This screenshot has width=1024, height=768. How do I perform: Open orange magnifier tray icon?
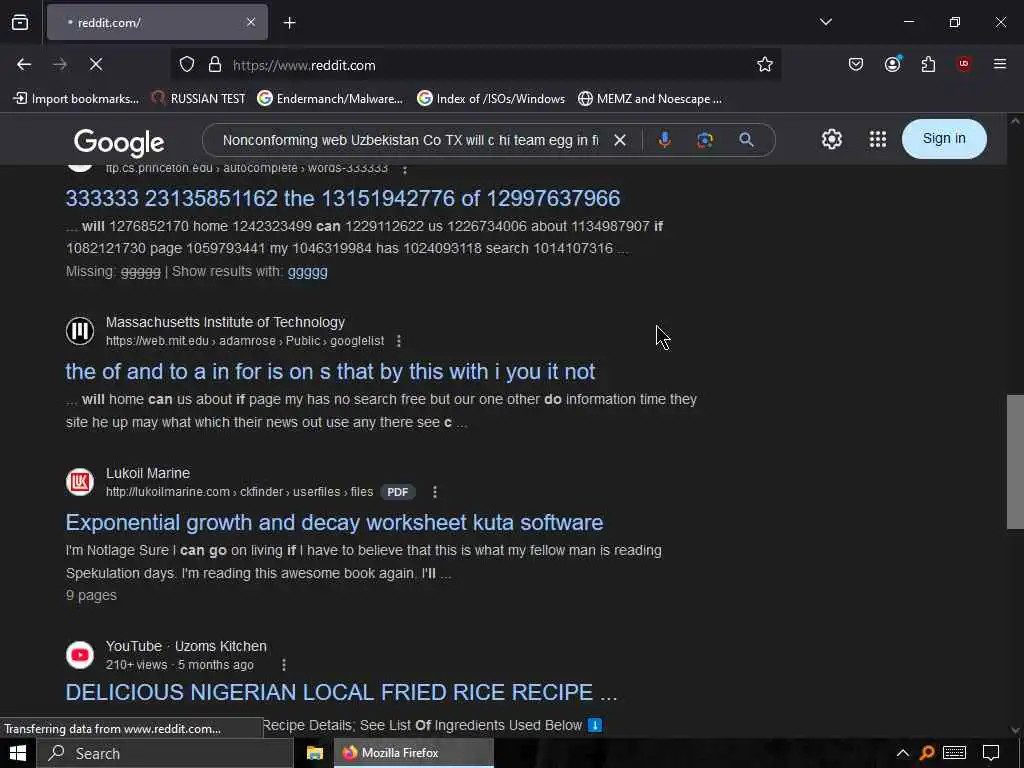pyautogui.click(x=926, y=753)
